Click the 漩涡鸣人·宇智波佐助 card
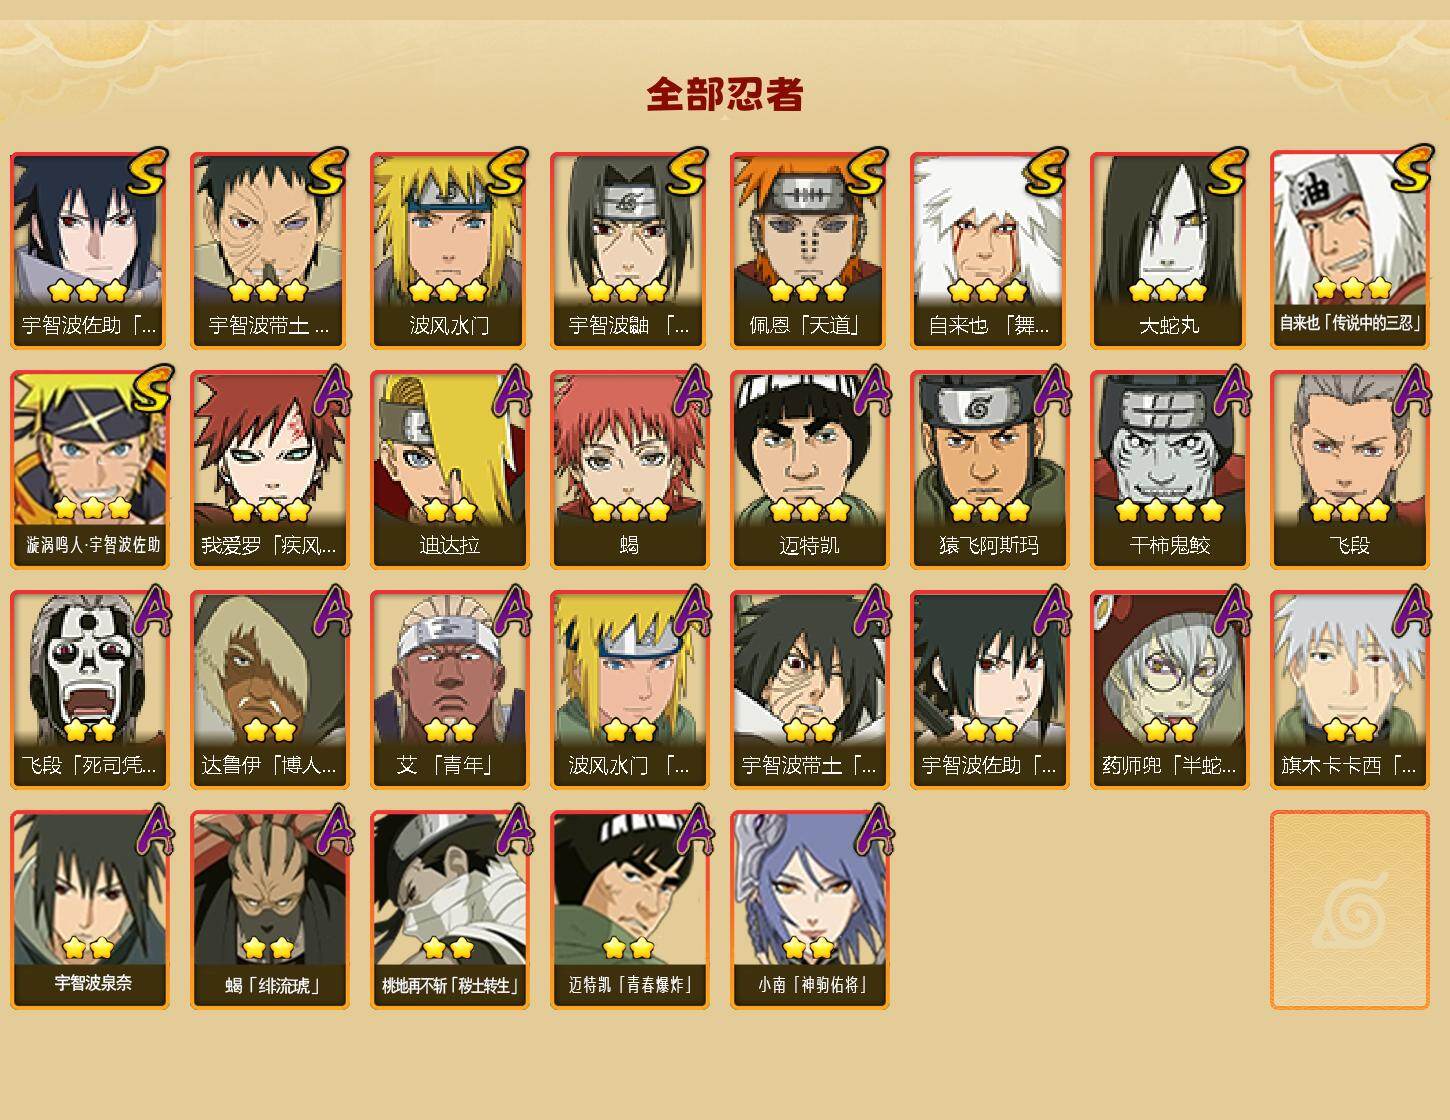 click(90, 470)
